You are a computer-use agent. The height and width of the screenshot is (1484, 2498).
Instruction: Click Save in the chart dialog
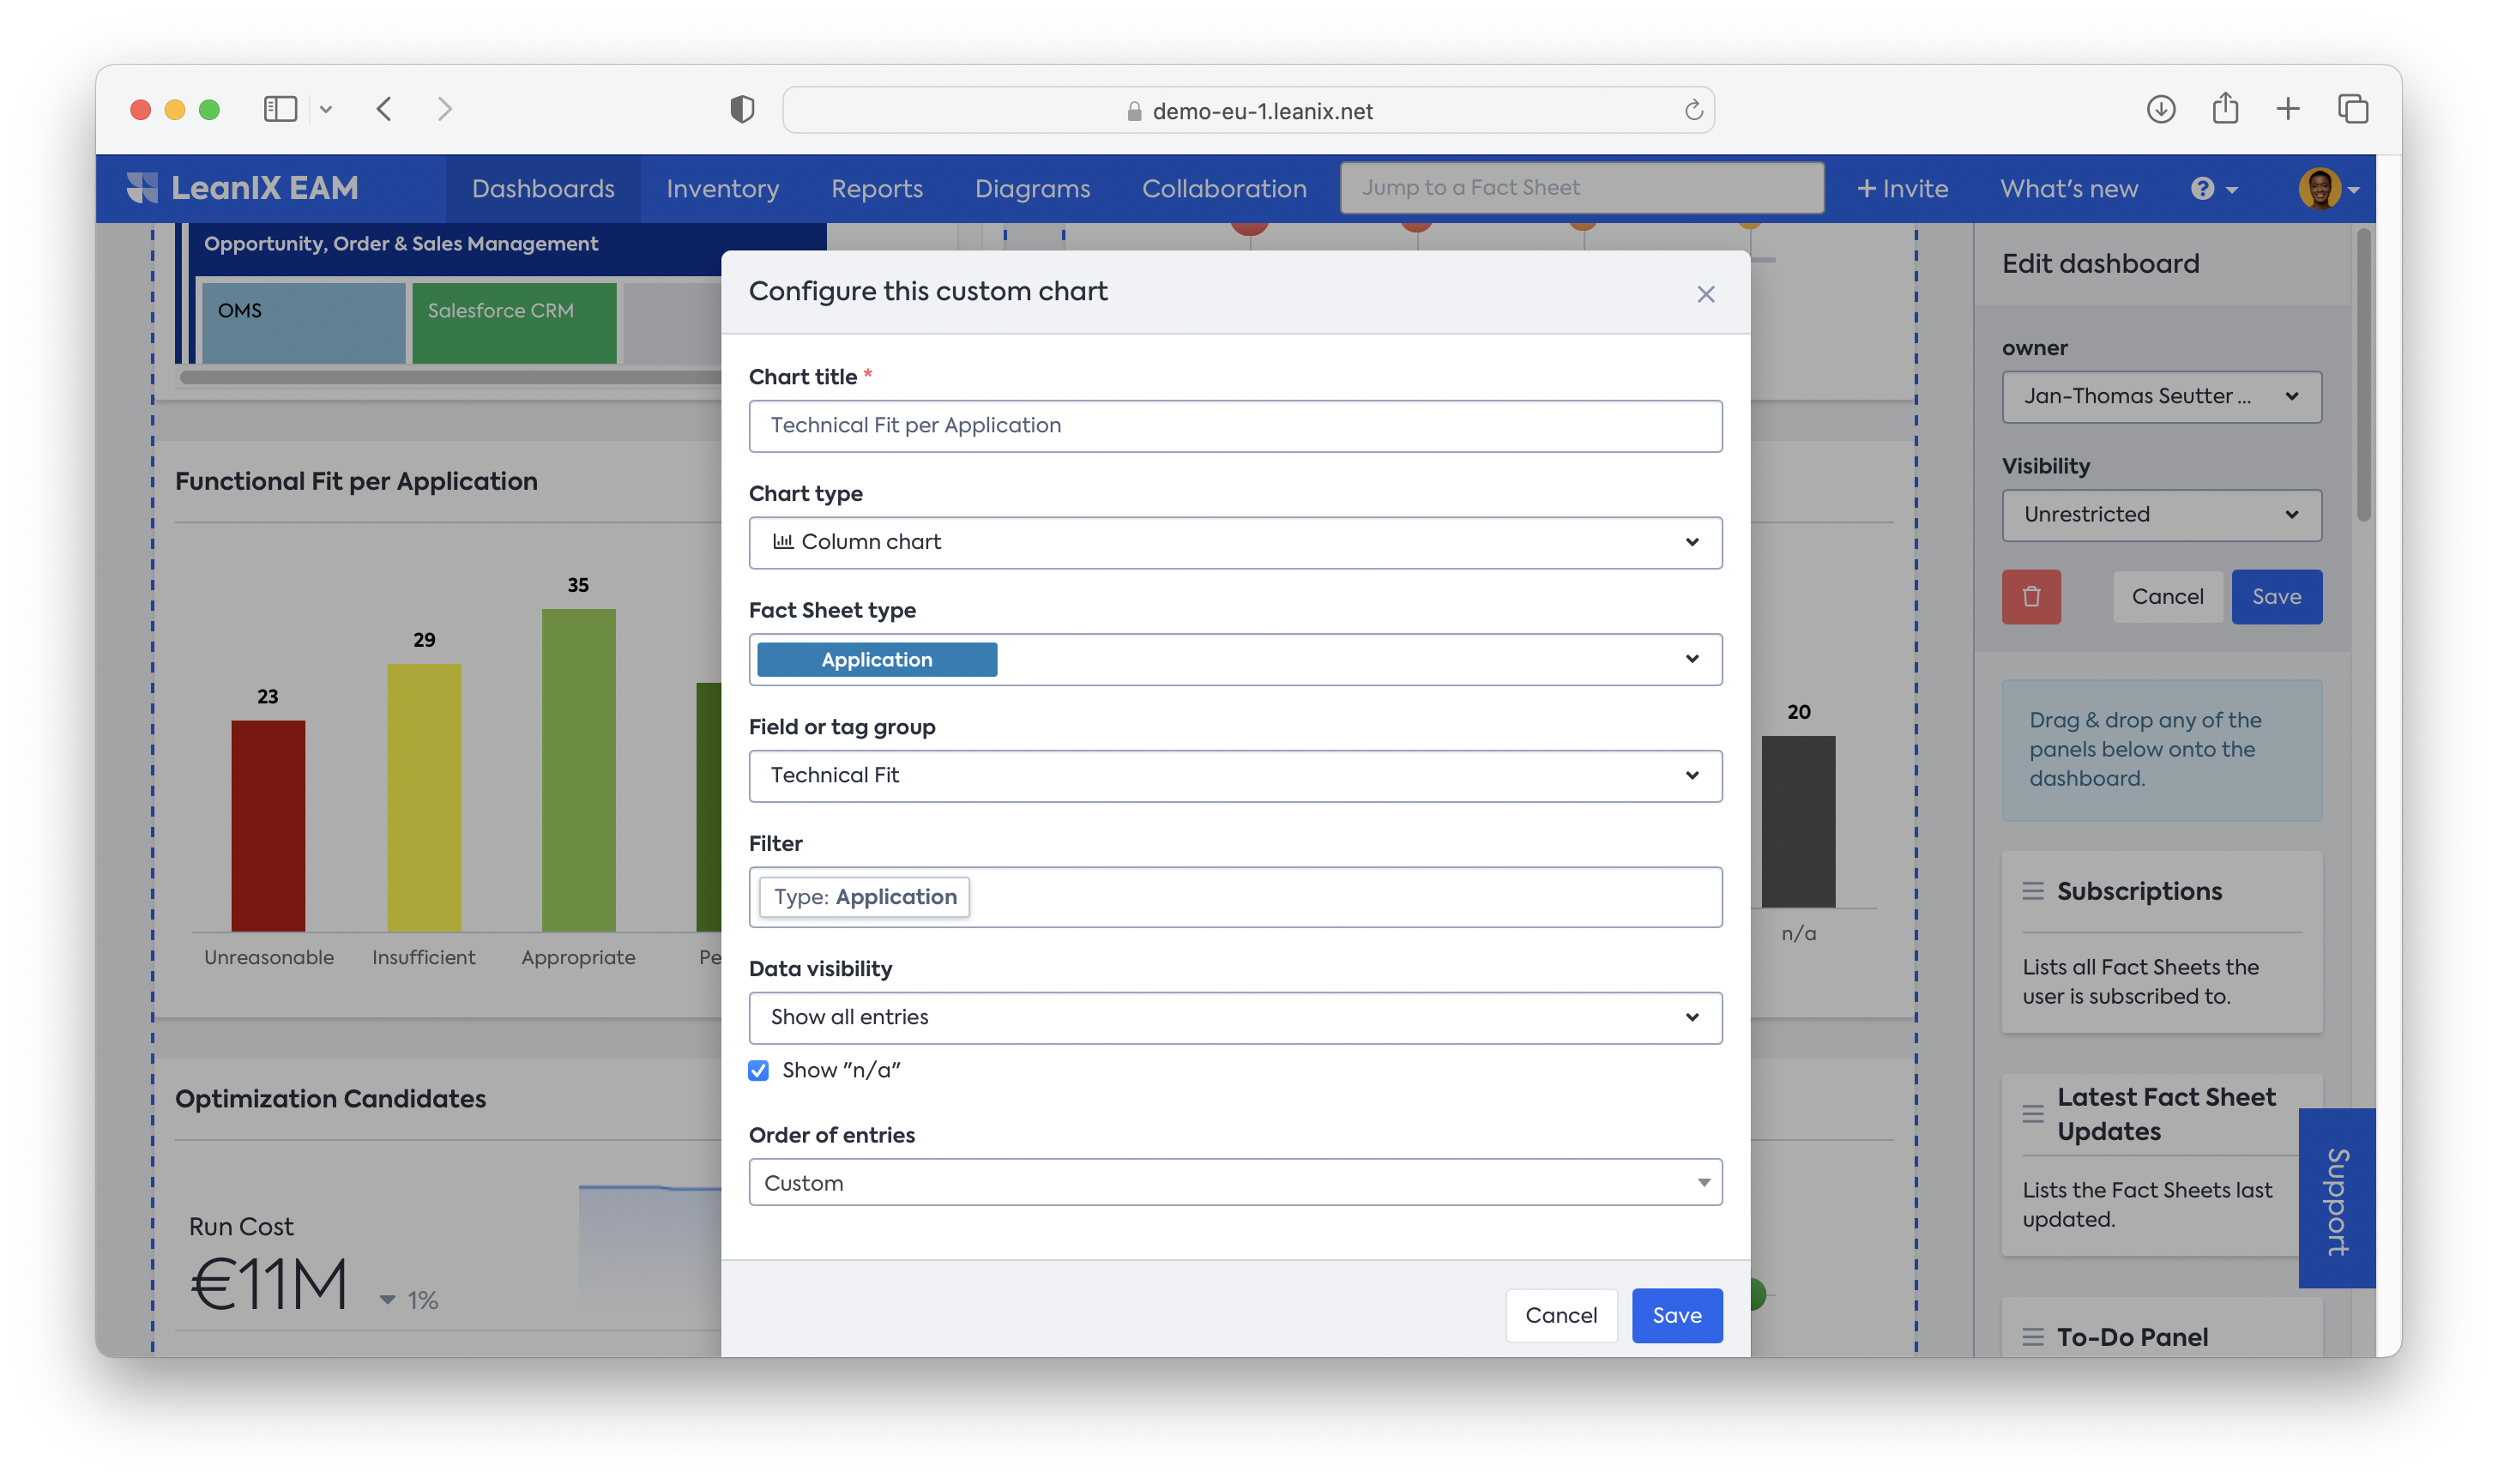(1676, 1316)
